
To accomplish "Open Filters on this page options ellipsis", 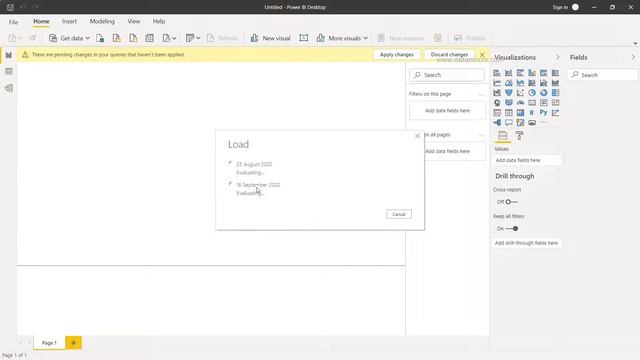I will coord(481,94).
